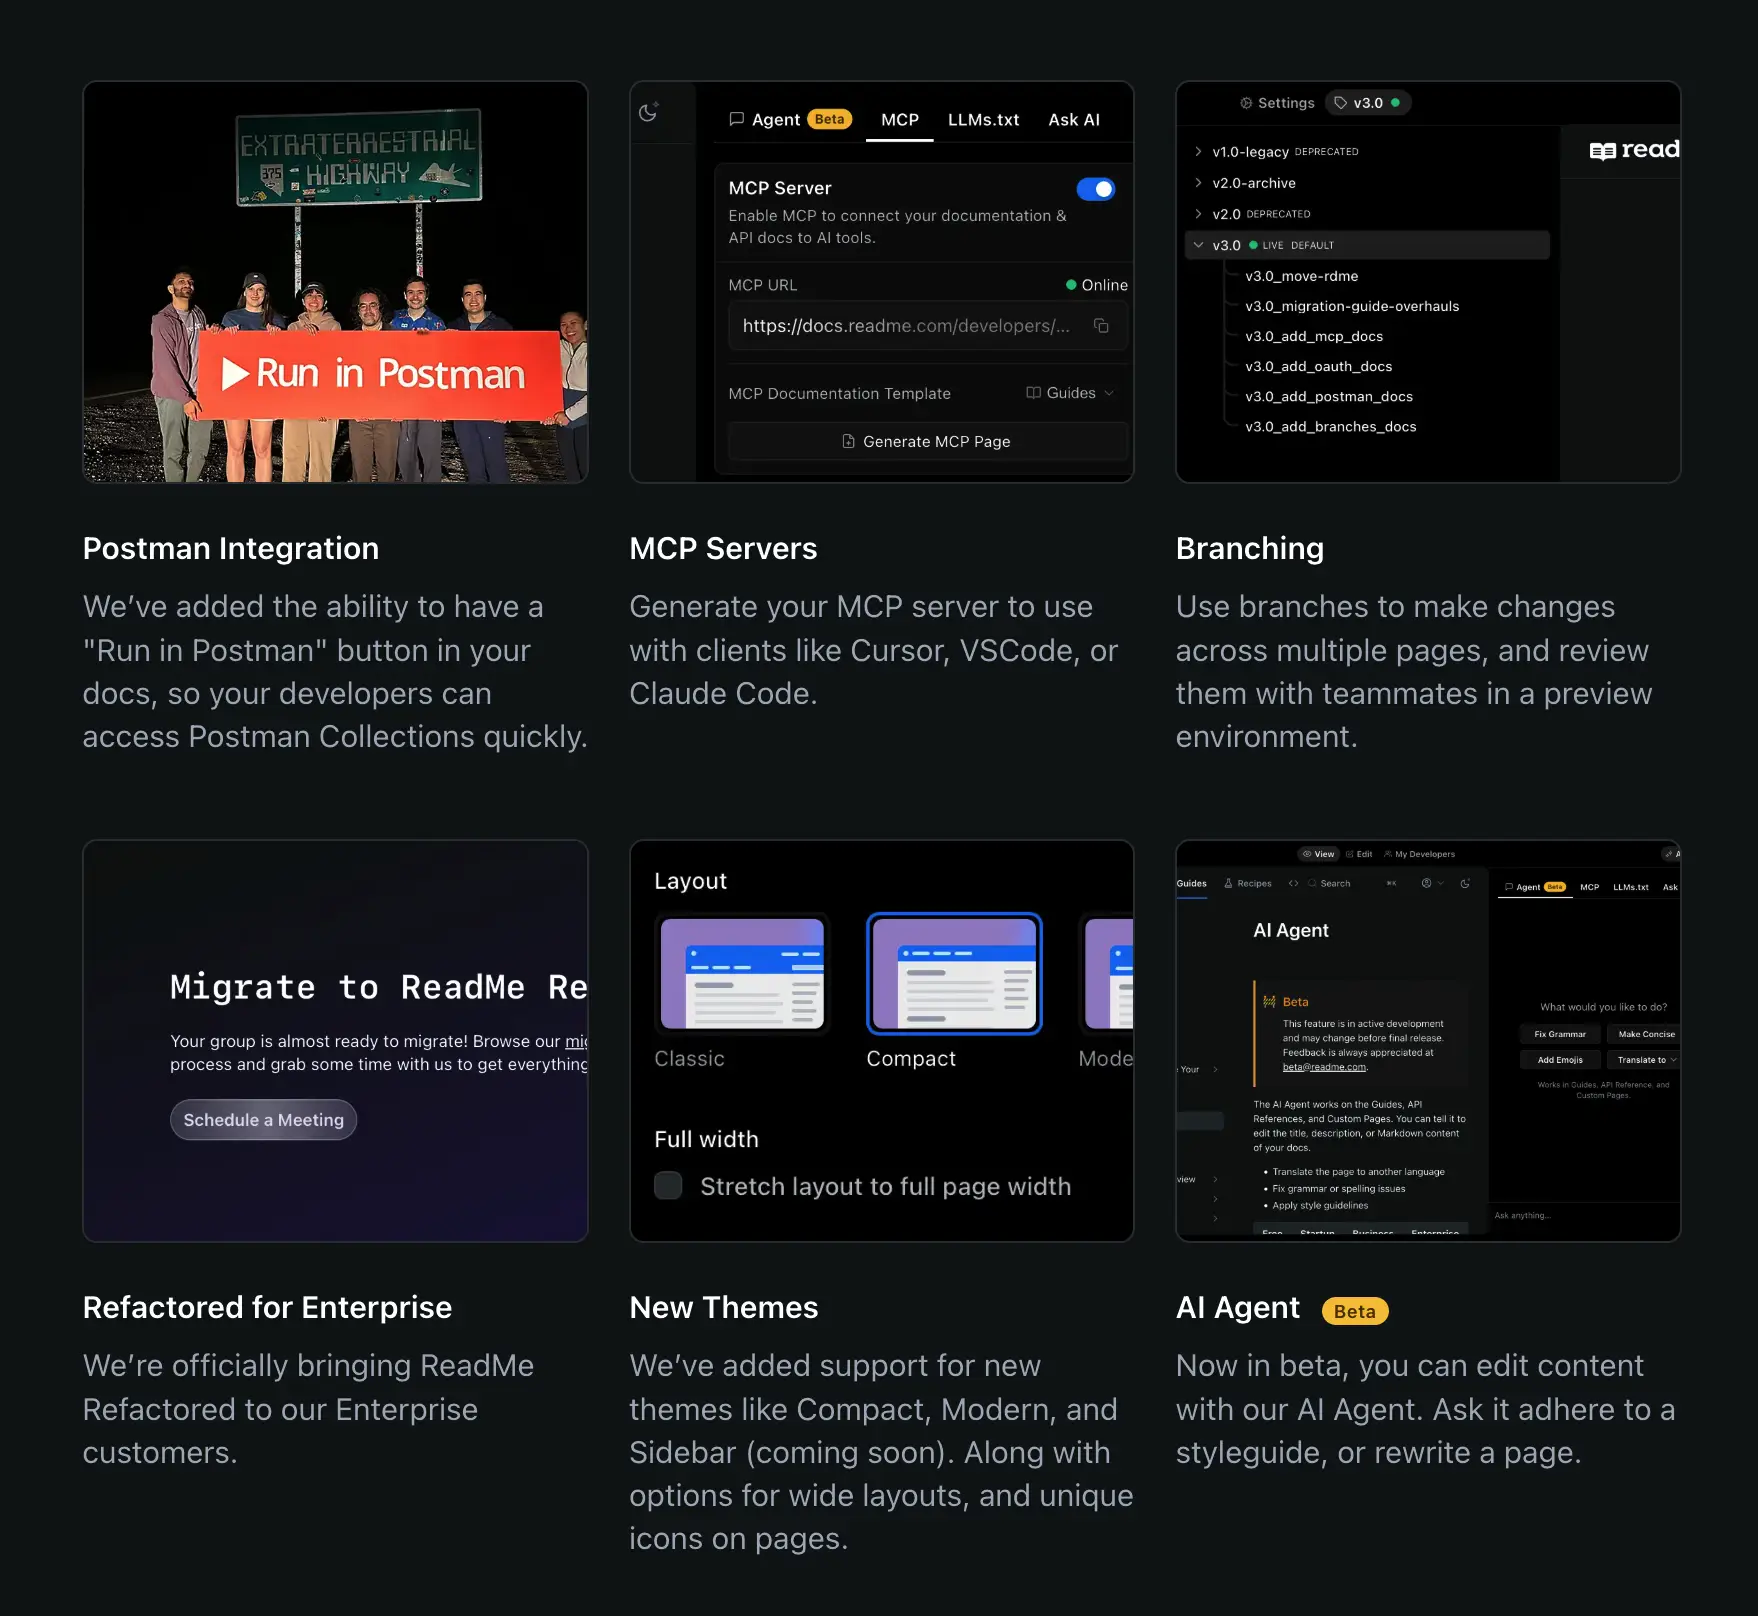Click the Add Emojis button
Viewport: 1758px width, 1616px height.
[x=1560, y=1060]
